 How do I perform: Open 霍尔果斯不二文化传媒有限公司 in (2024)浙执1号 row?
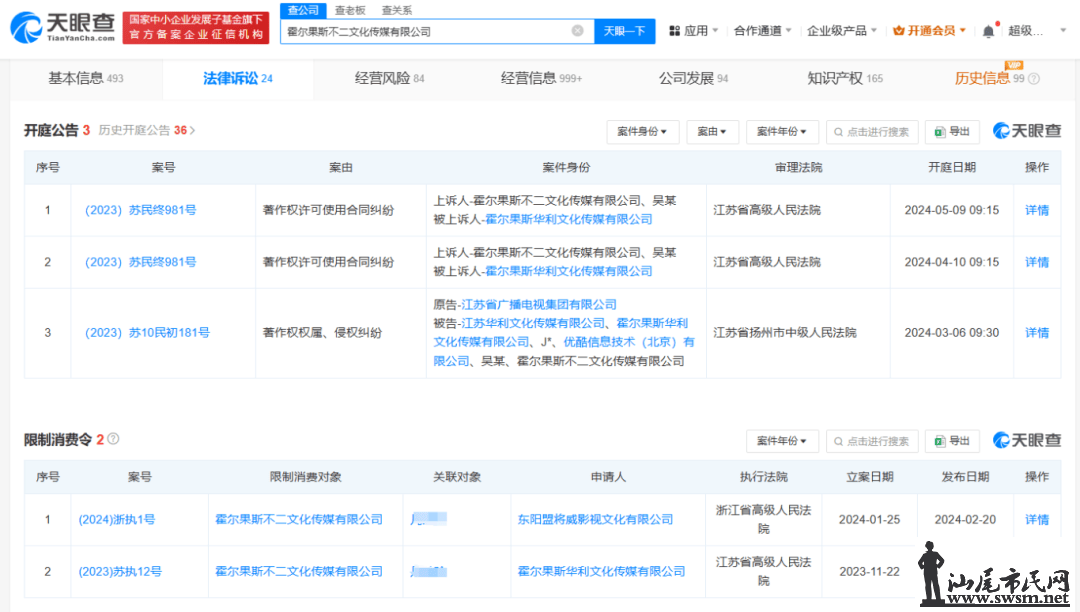[x=299, y=520]
